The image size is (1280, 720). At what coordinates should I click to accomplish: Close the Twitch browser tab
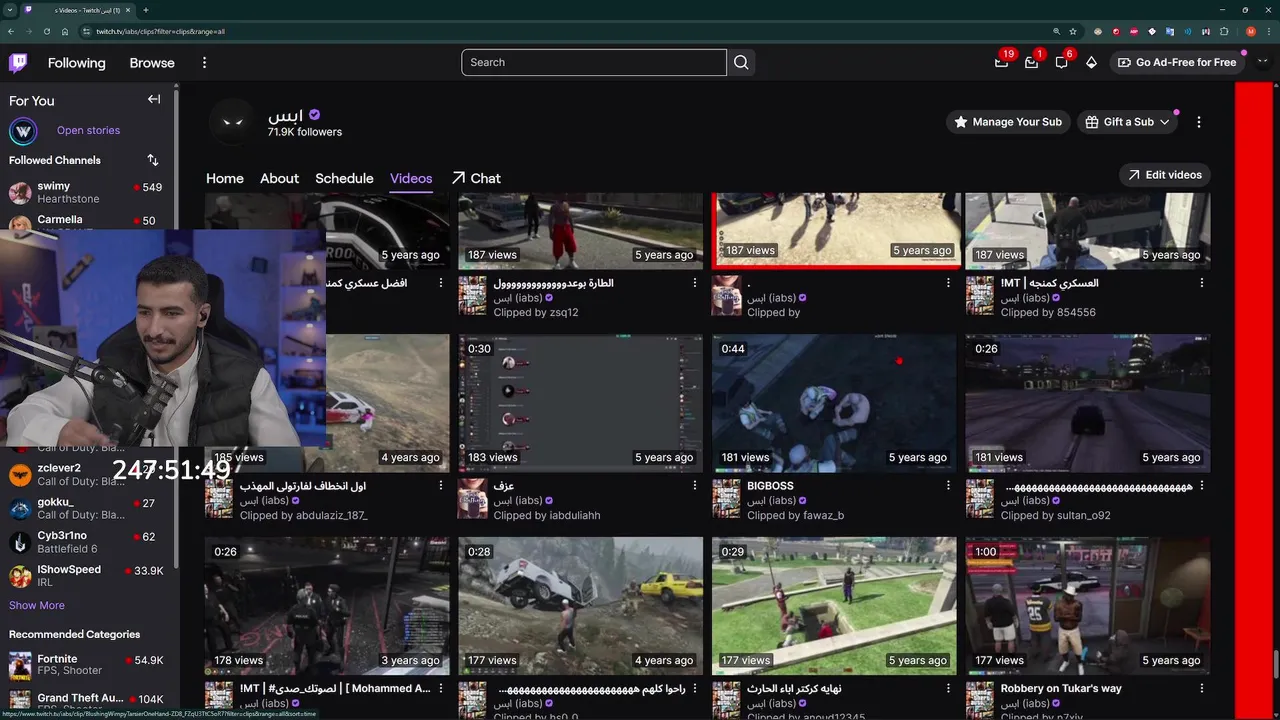pos(129,10)
